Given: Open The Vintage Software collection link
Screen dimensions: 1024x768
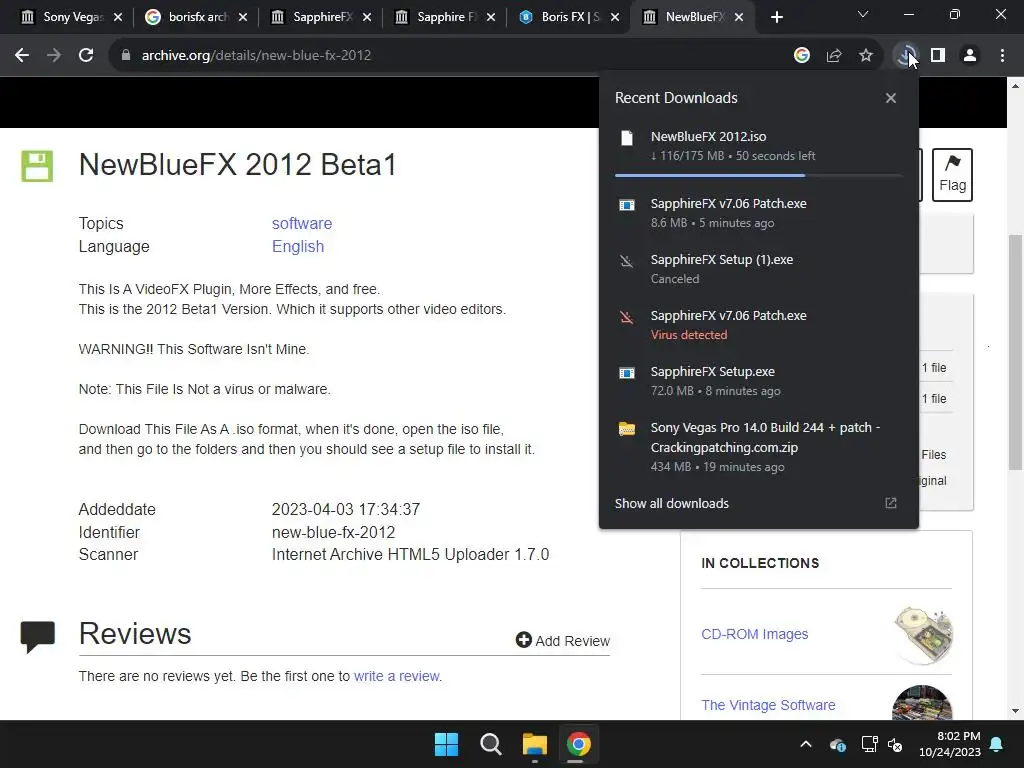Looking at the screenshot, I should coord(768,705).
